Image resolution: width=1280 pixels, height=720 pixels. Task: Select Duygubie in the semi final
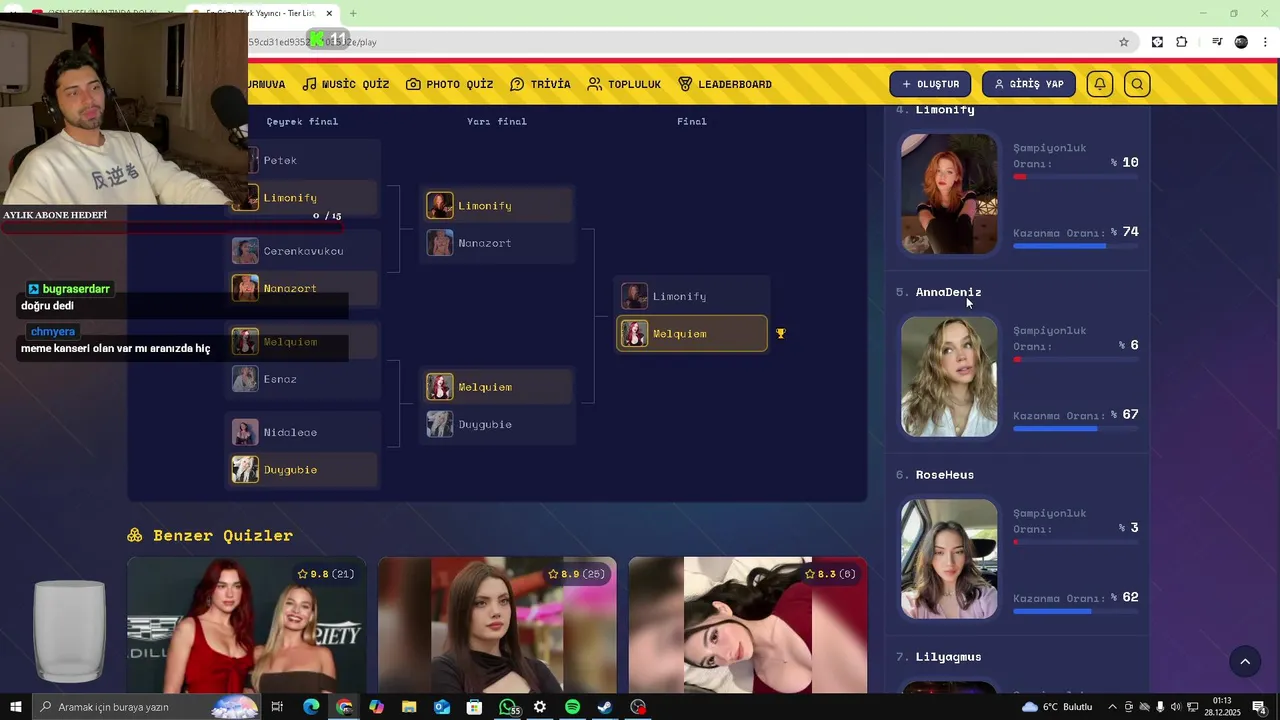[x=499, y=424]
